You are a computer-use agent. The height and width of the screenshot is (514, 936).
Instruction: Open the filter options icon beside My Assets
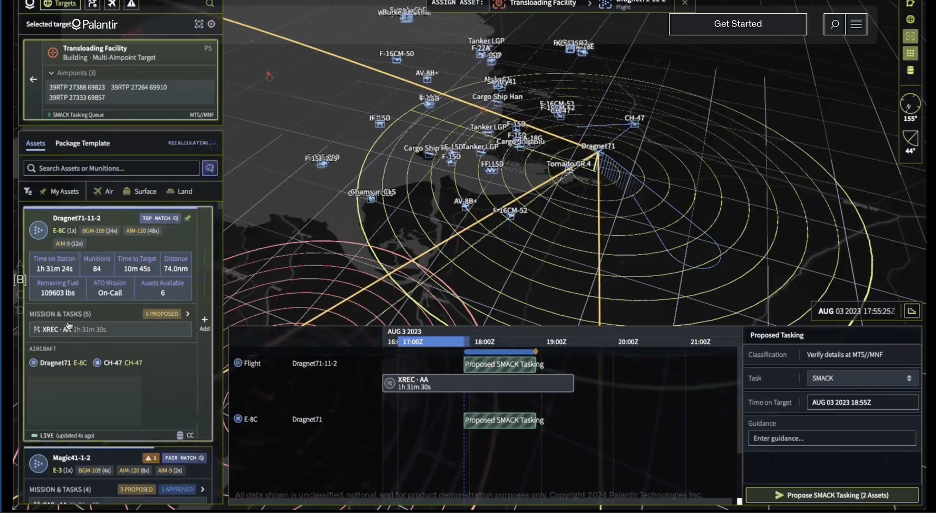point(28,192)
